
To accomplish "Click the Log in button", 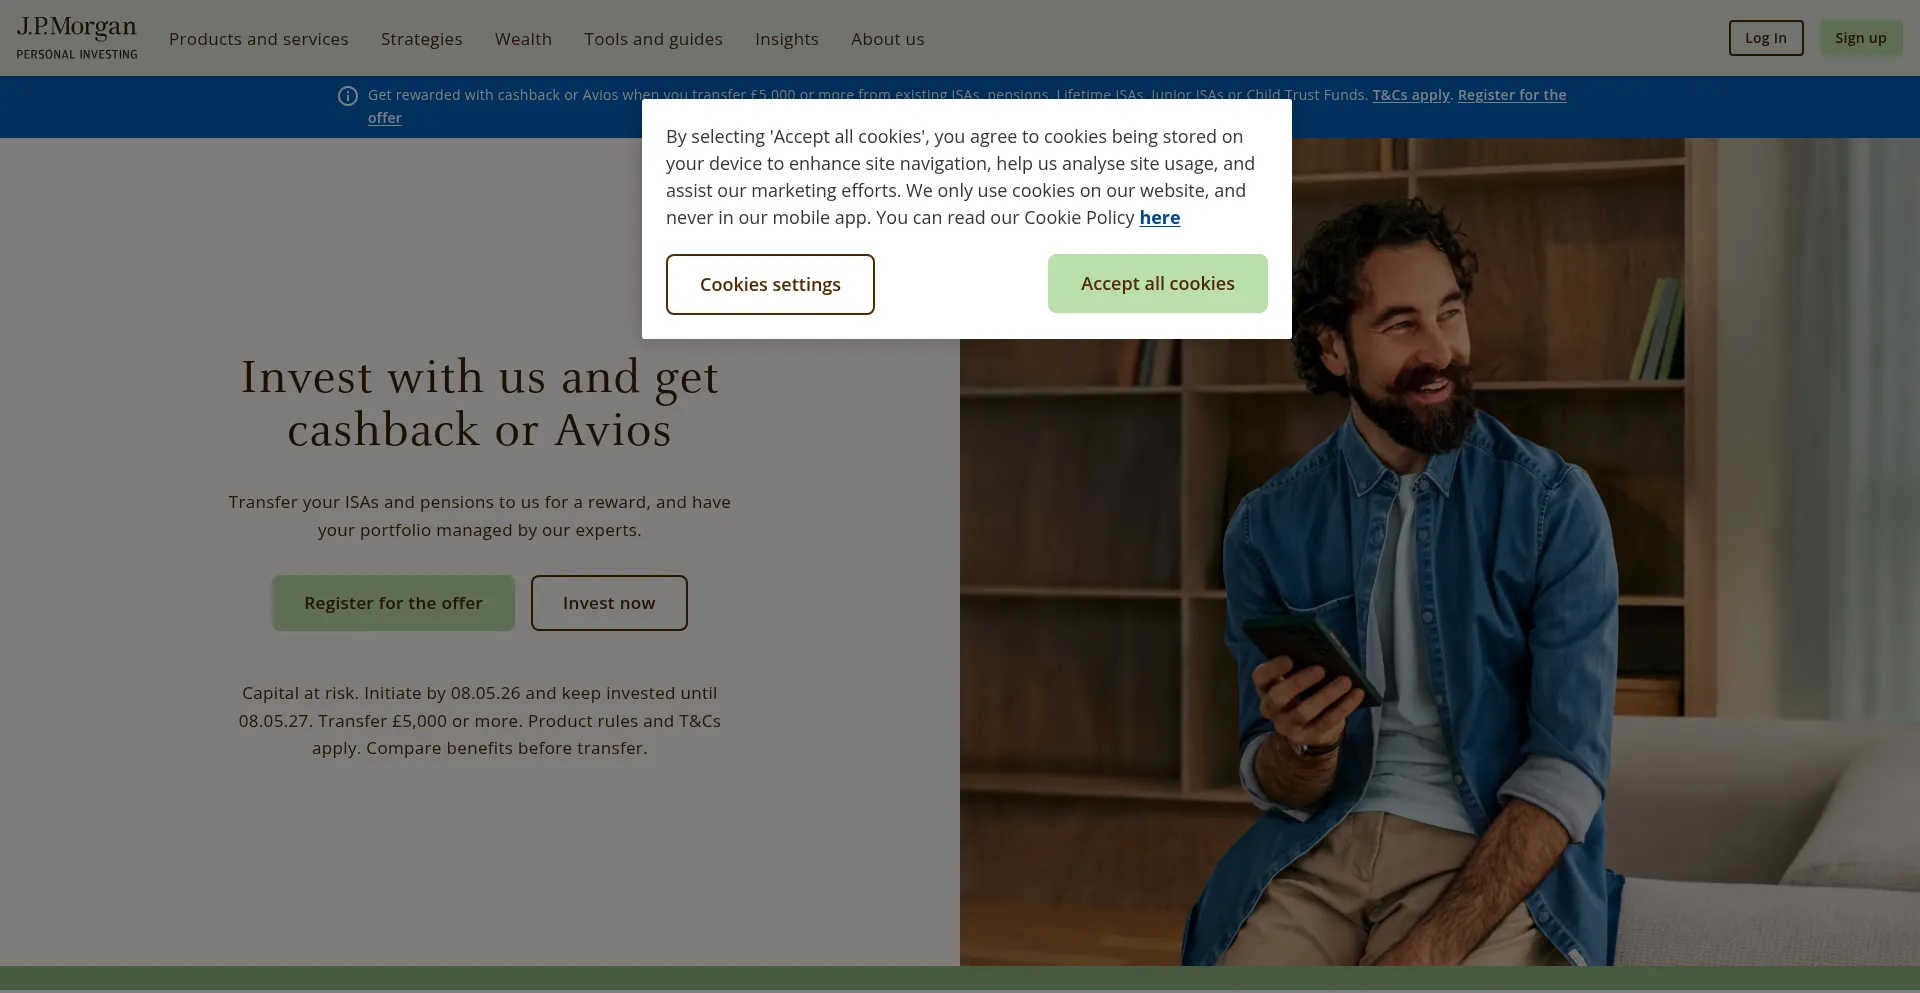I will [1766, 38].
